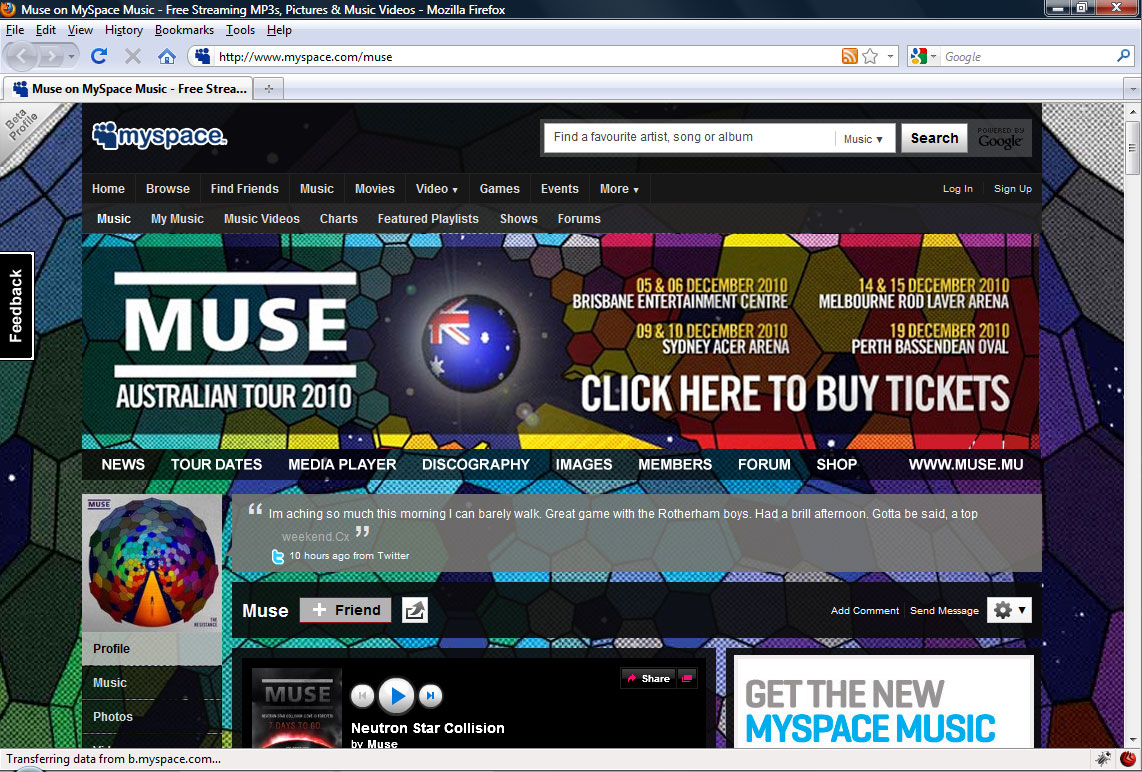Click the scrollbar up arrow
This screenshot has height=772, width=1142.
click(x=1133, y=111)
